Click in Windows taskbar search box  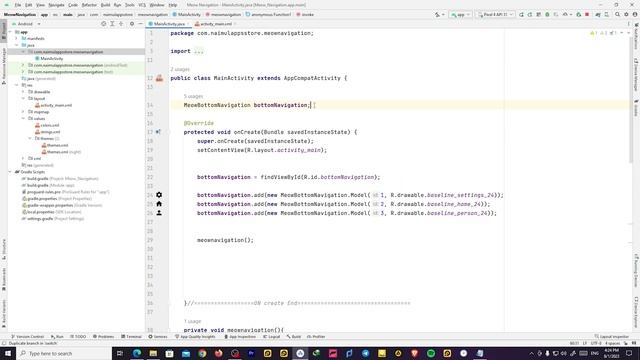64,353
